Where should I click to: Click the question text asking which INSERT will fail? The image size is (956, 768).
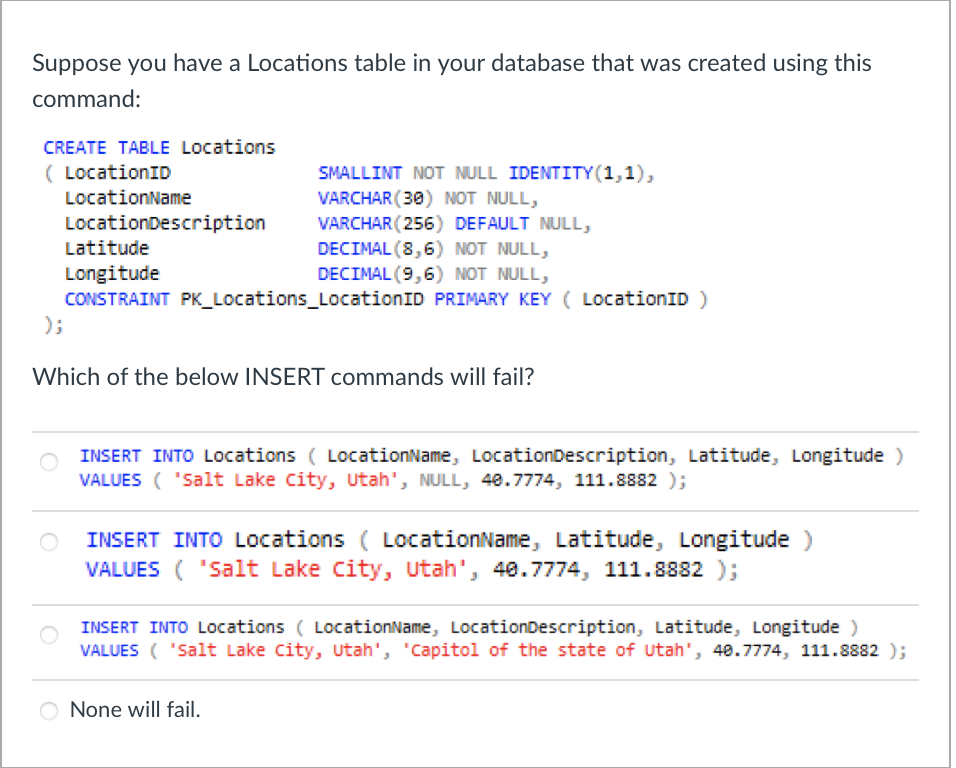pyautogui.click(x=287, y=377)
